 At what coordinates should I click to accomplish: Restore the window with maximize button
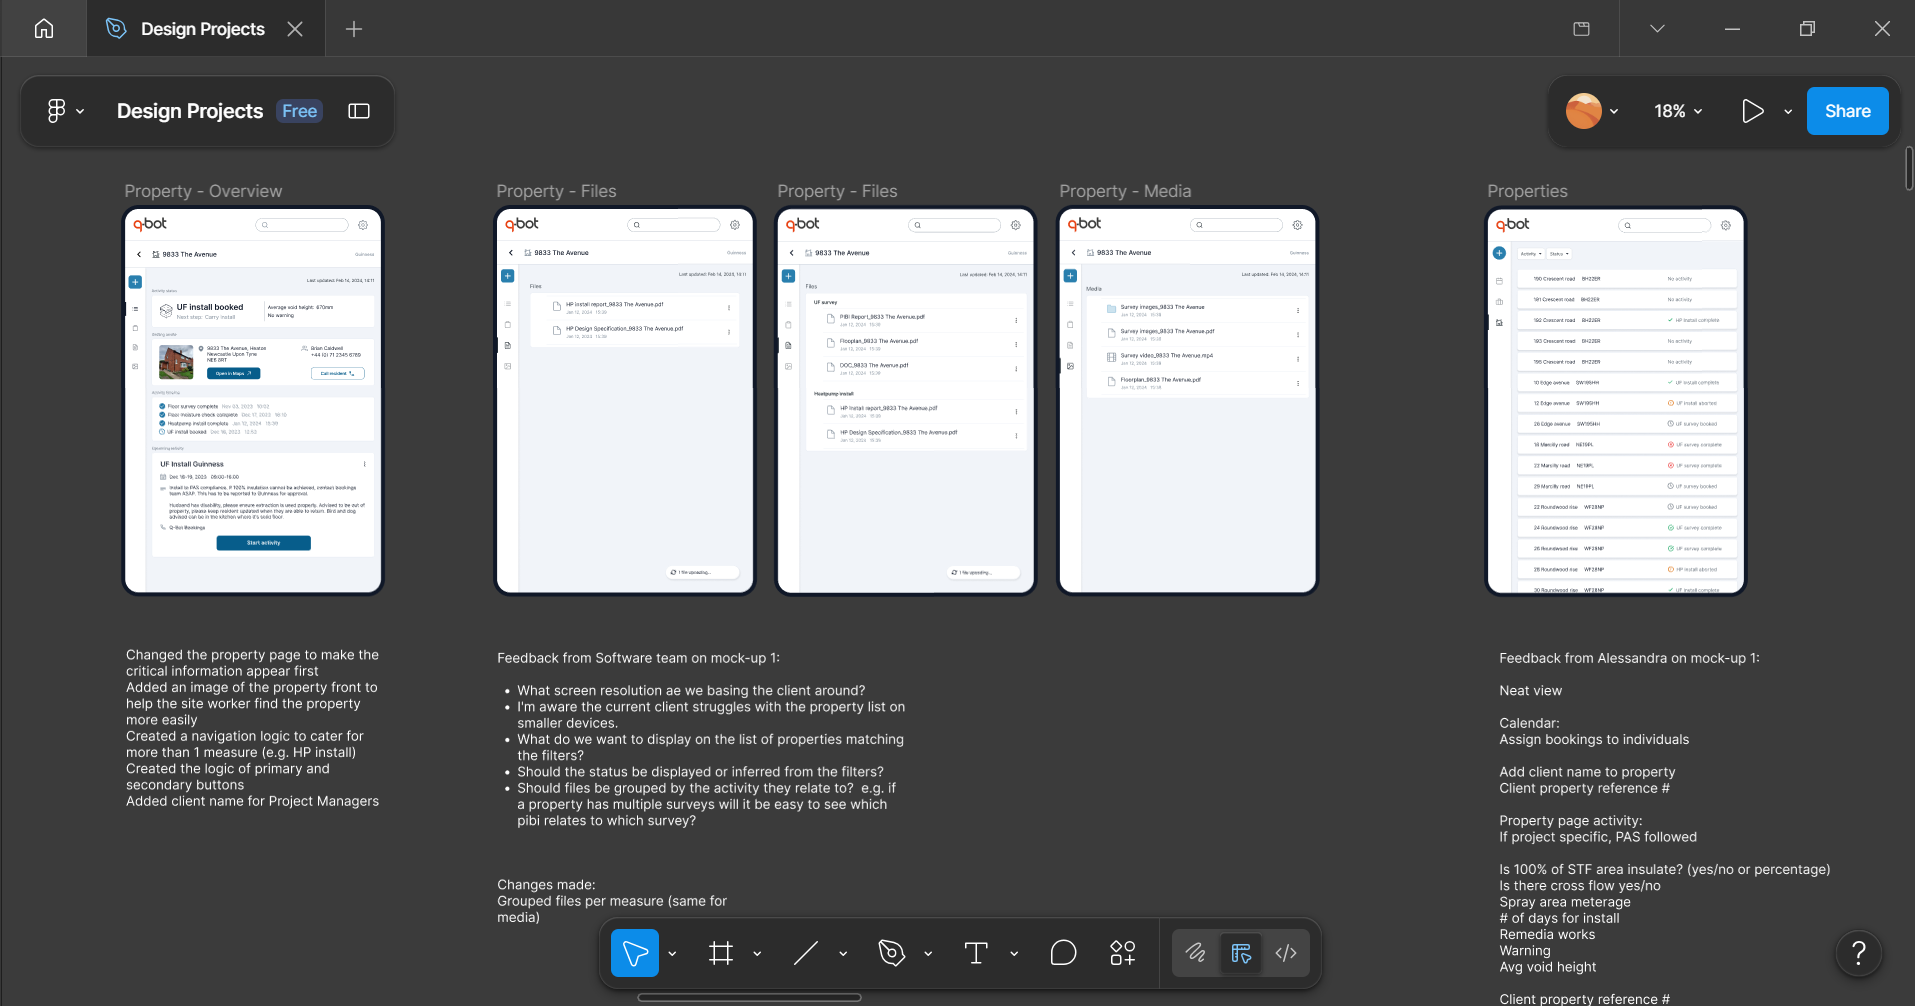pos(1807,29)
